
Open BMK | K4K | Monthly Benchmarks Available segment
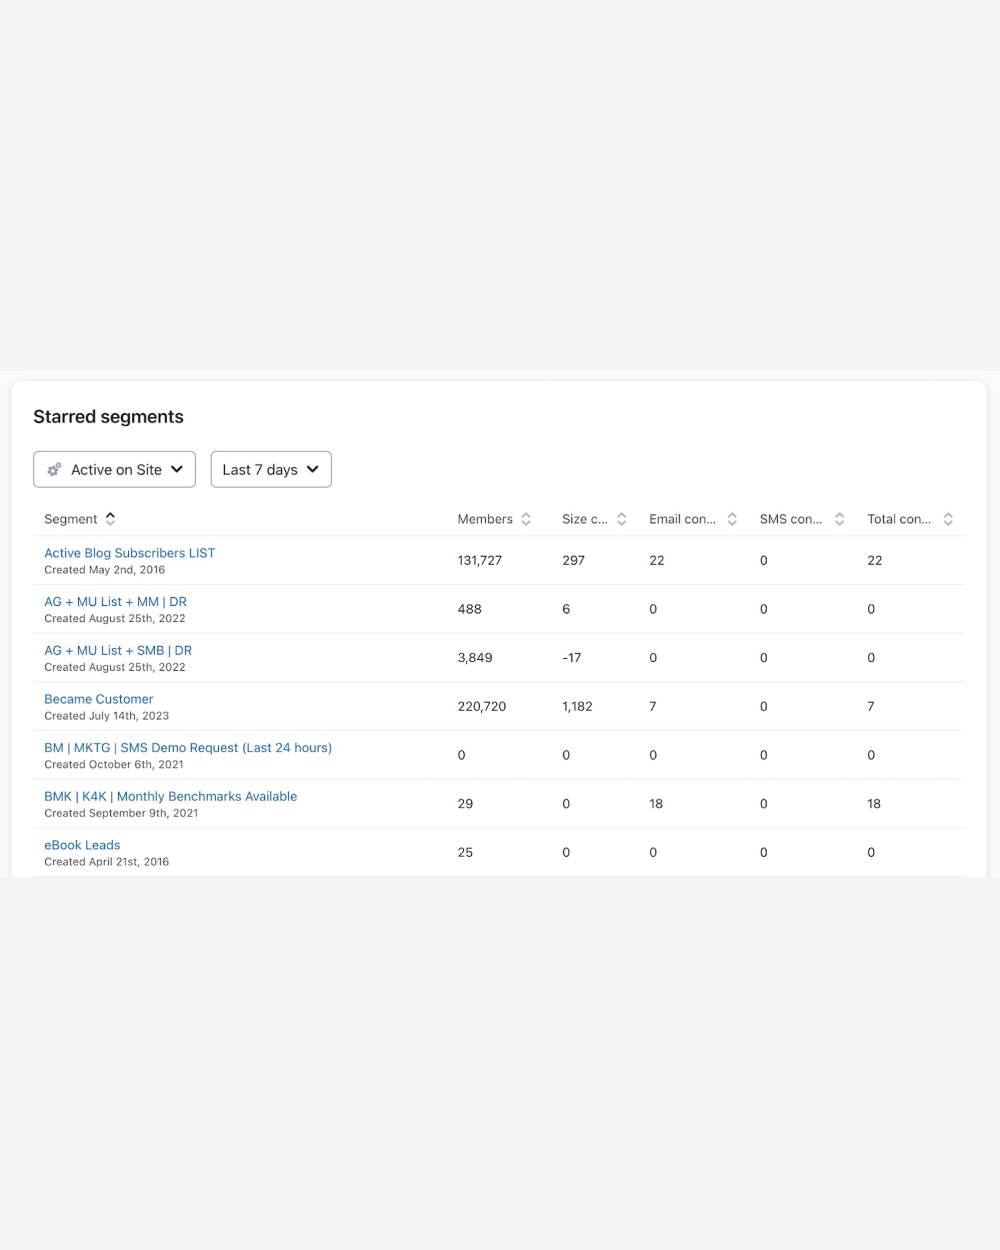tap(170, 796)
